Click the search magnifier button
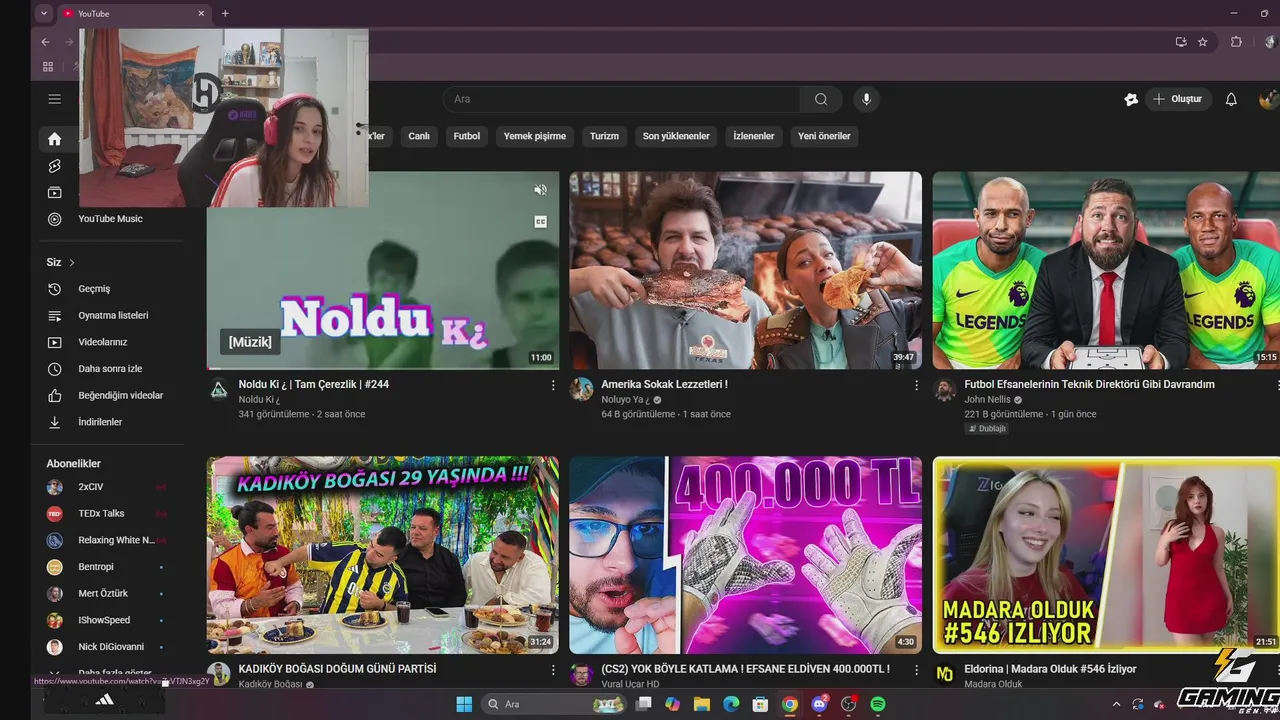 point(821,99)
